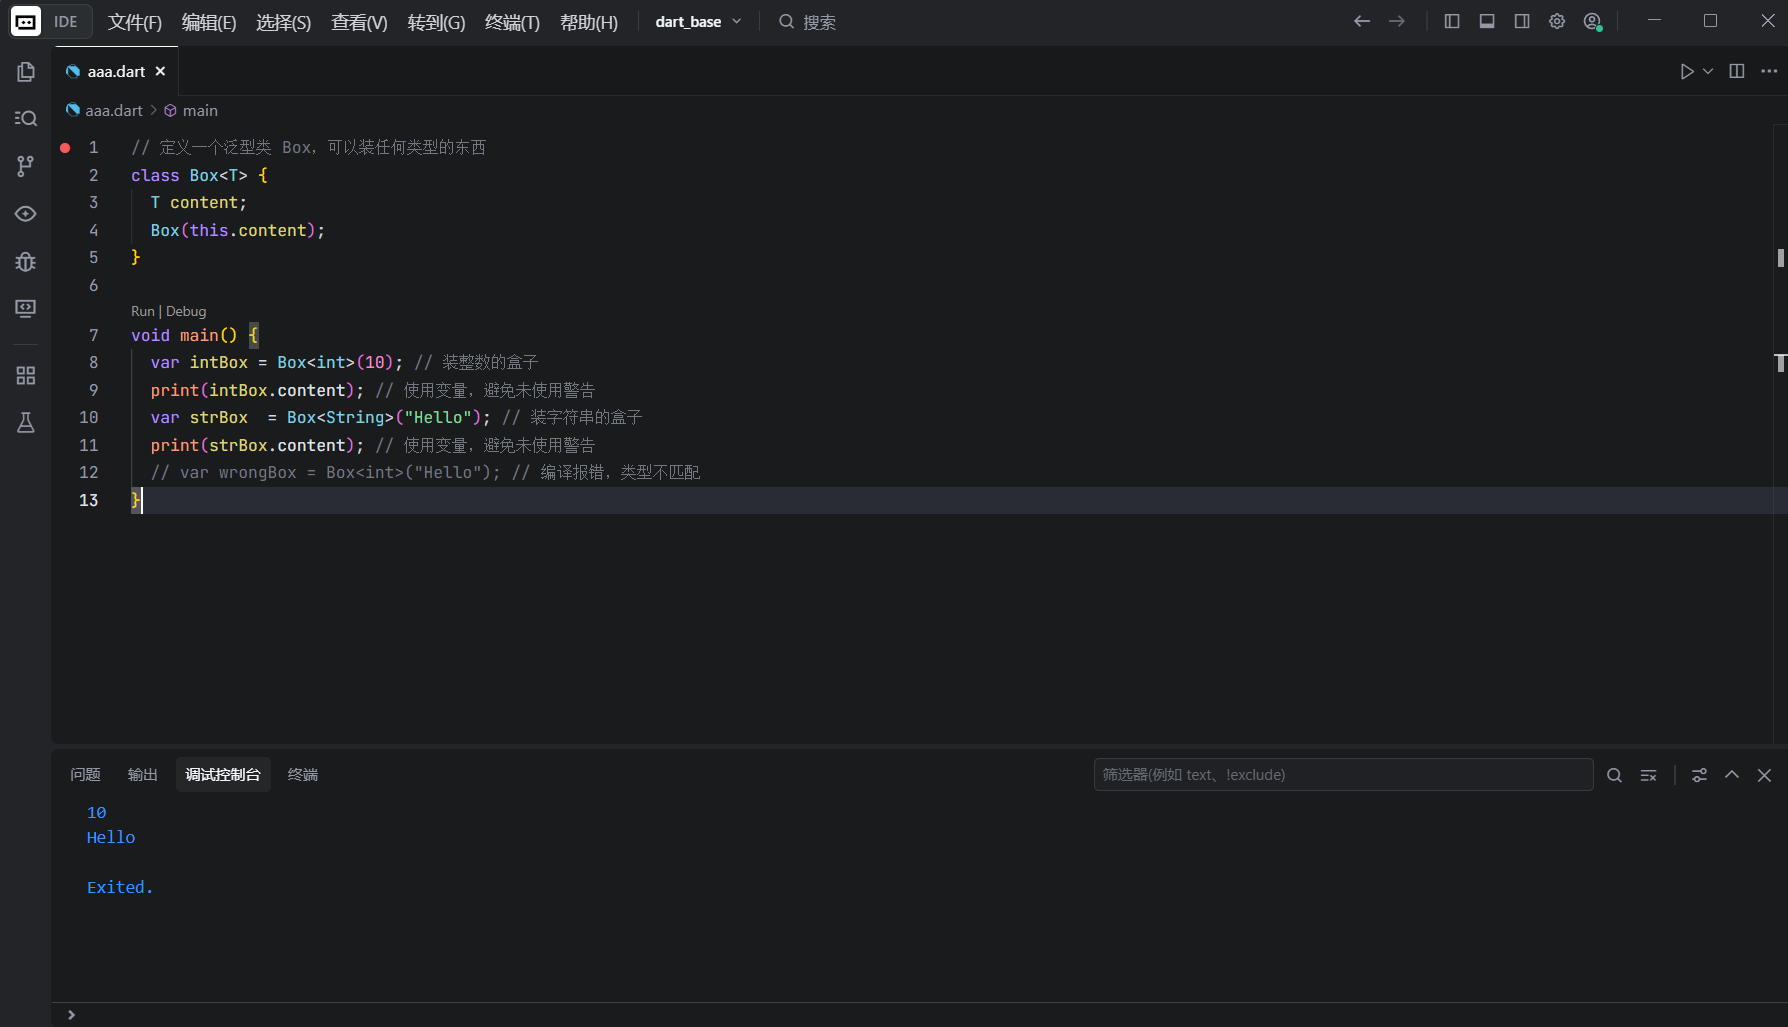The width and height of the screenshot is (1788, 1027).
Task: Go back with the left arrow
Action: [x=1362, y=21]
